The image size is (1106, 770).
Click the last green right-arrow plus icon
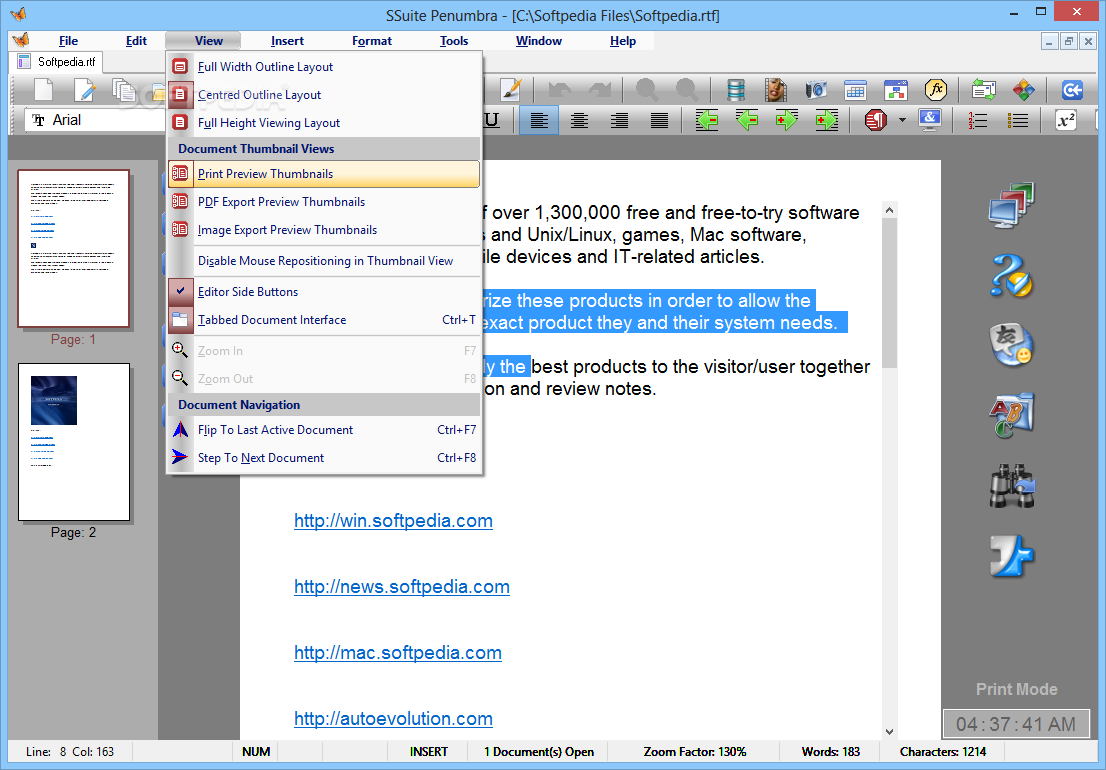[827, 121]
